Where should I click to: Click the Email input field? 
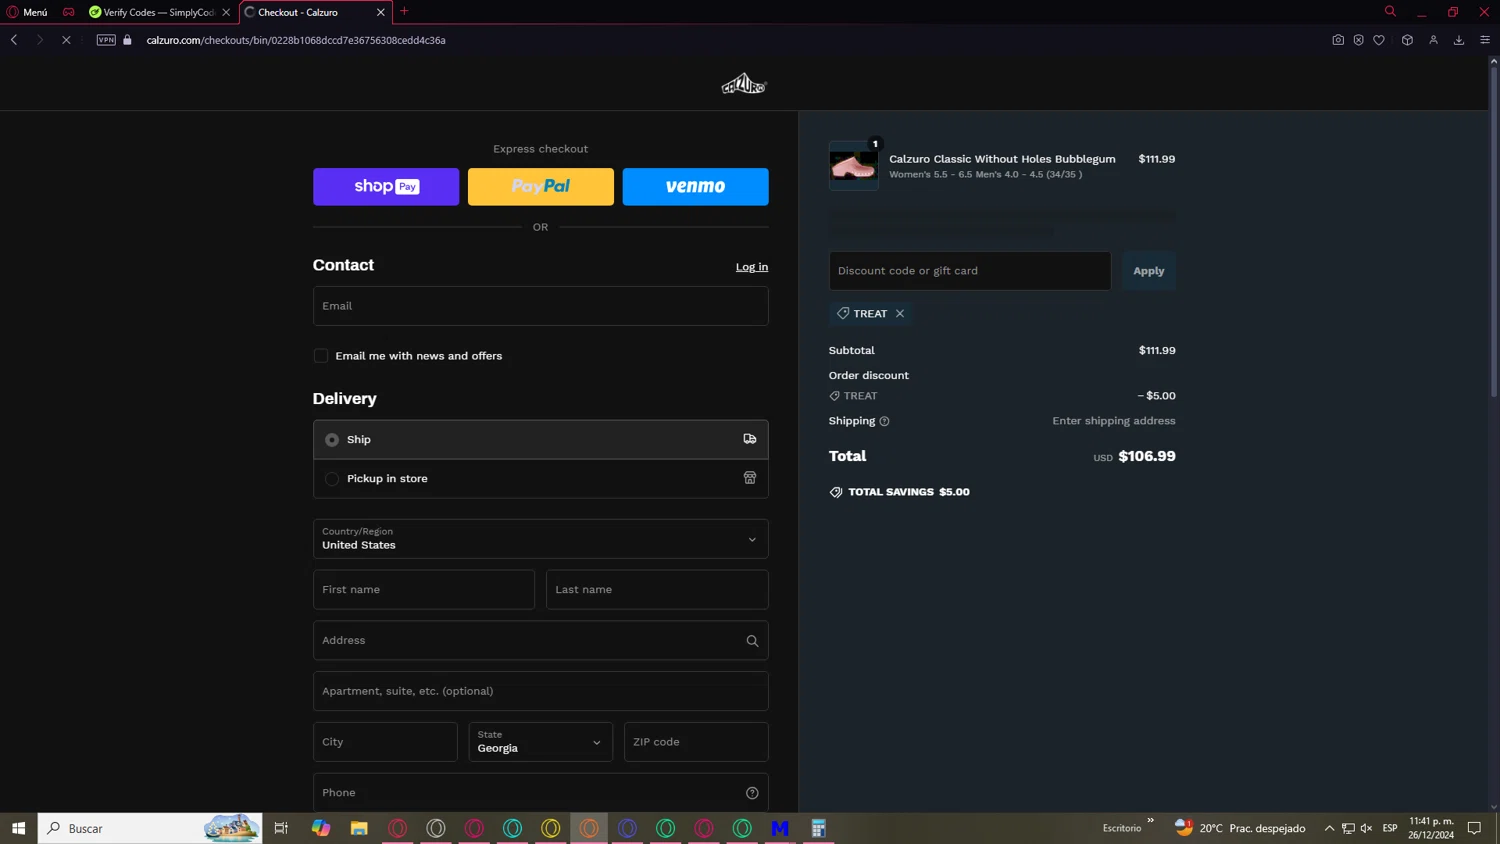click(x=541, y=306)
